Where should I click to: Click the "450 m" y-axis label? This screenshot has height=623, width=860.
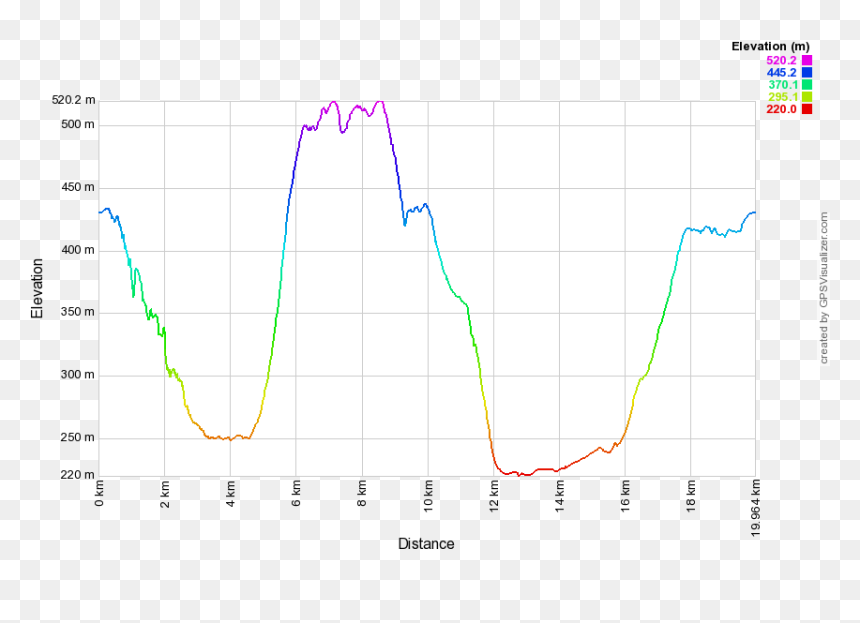click(78, 187)
